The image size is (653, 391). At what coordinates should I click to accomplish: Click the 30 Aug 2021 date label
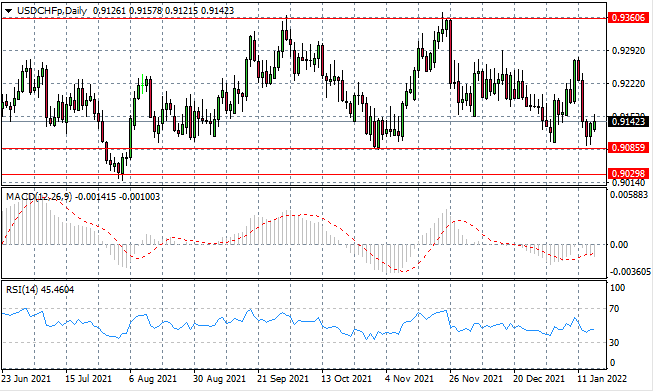pyautogui.click(x=219, y=379)
